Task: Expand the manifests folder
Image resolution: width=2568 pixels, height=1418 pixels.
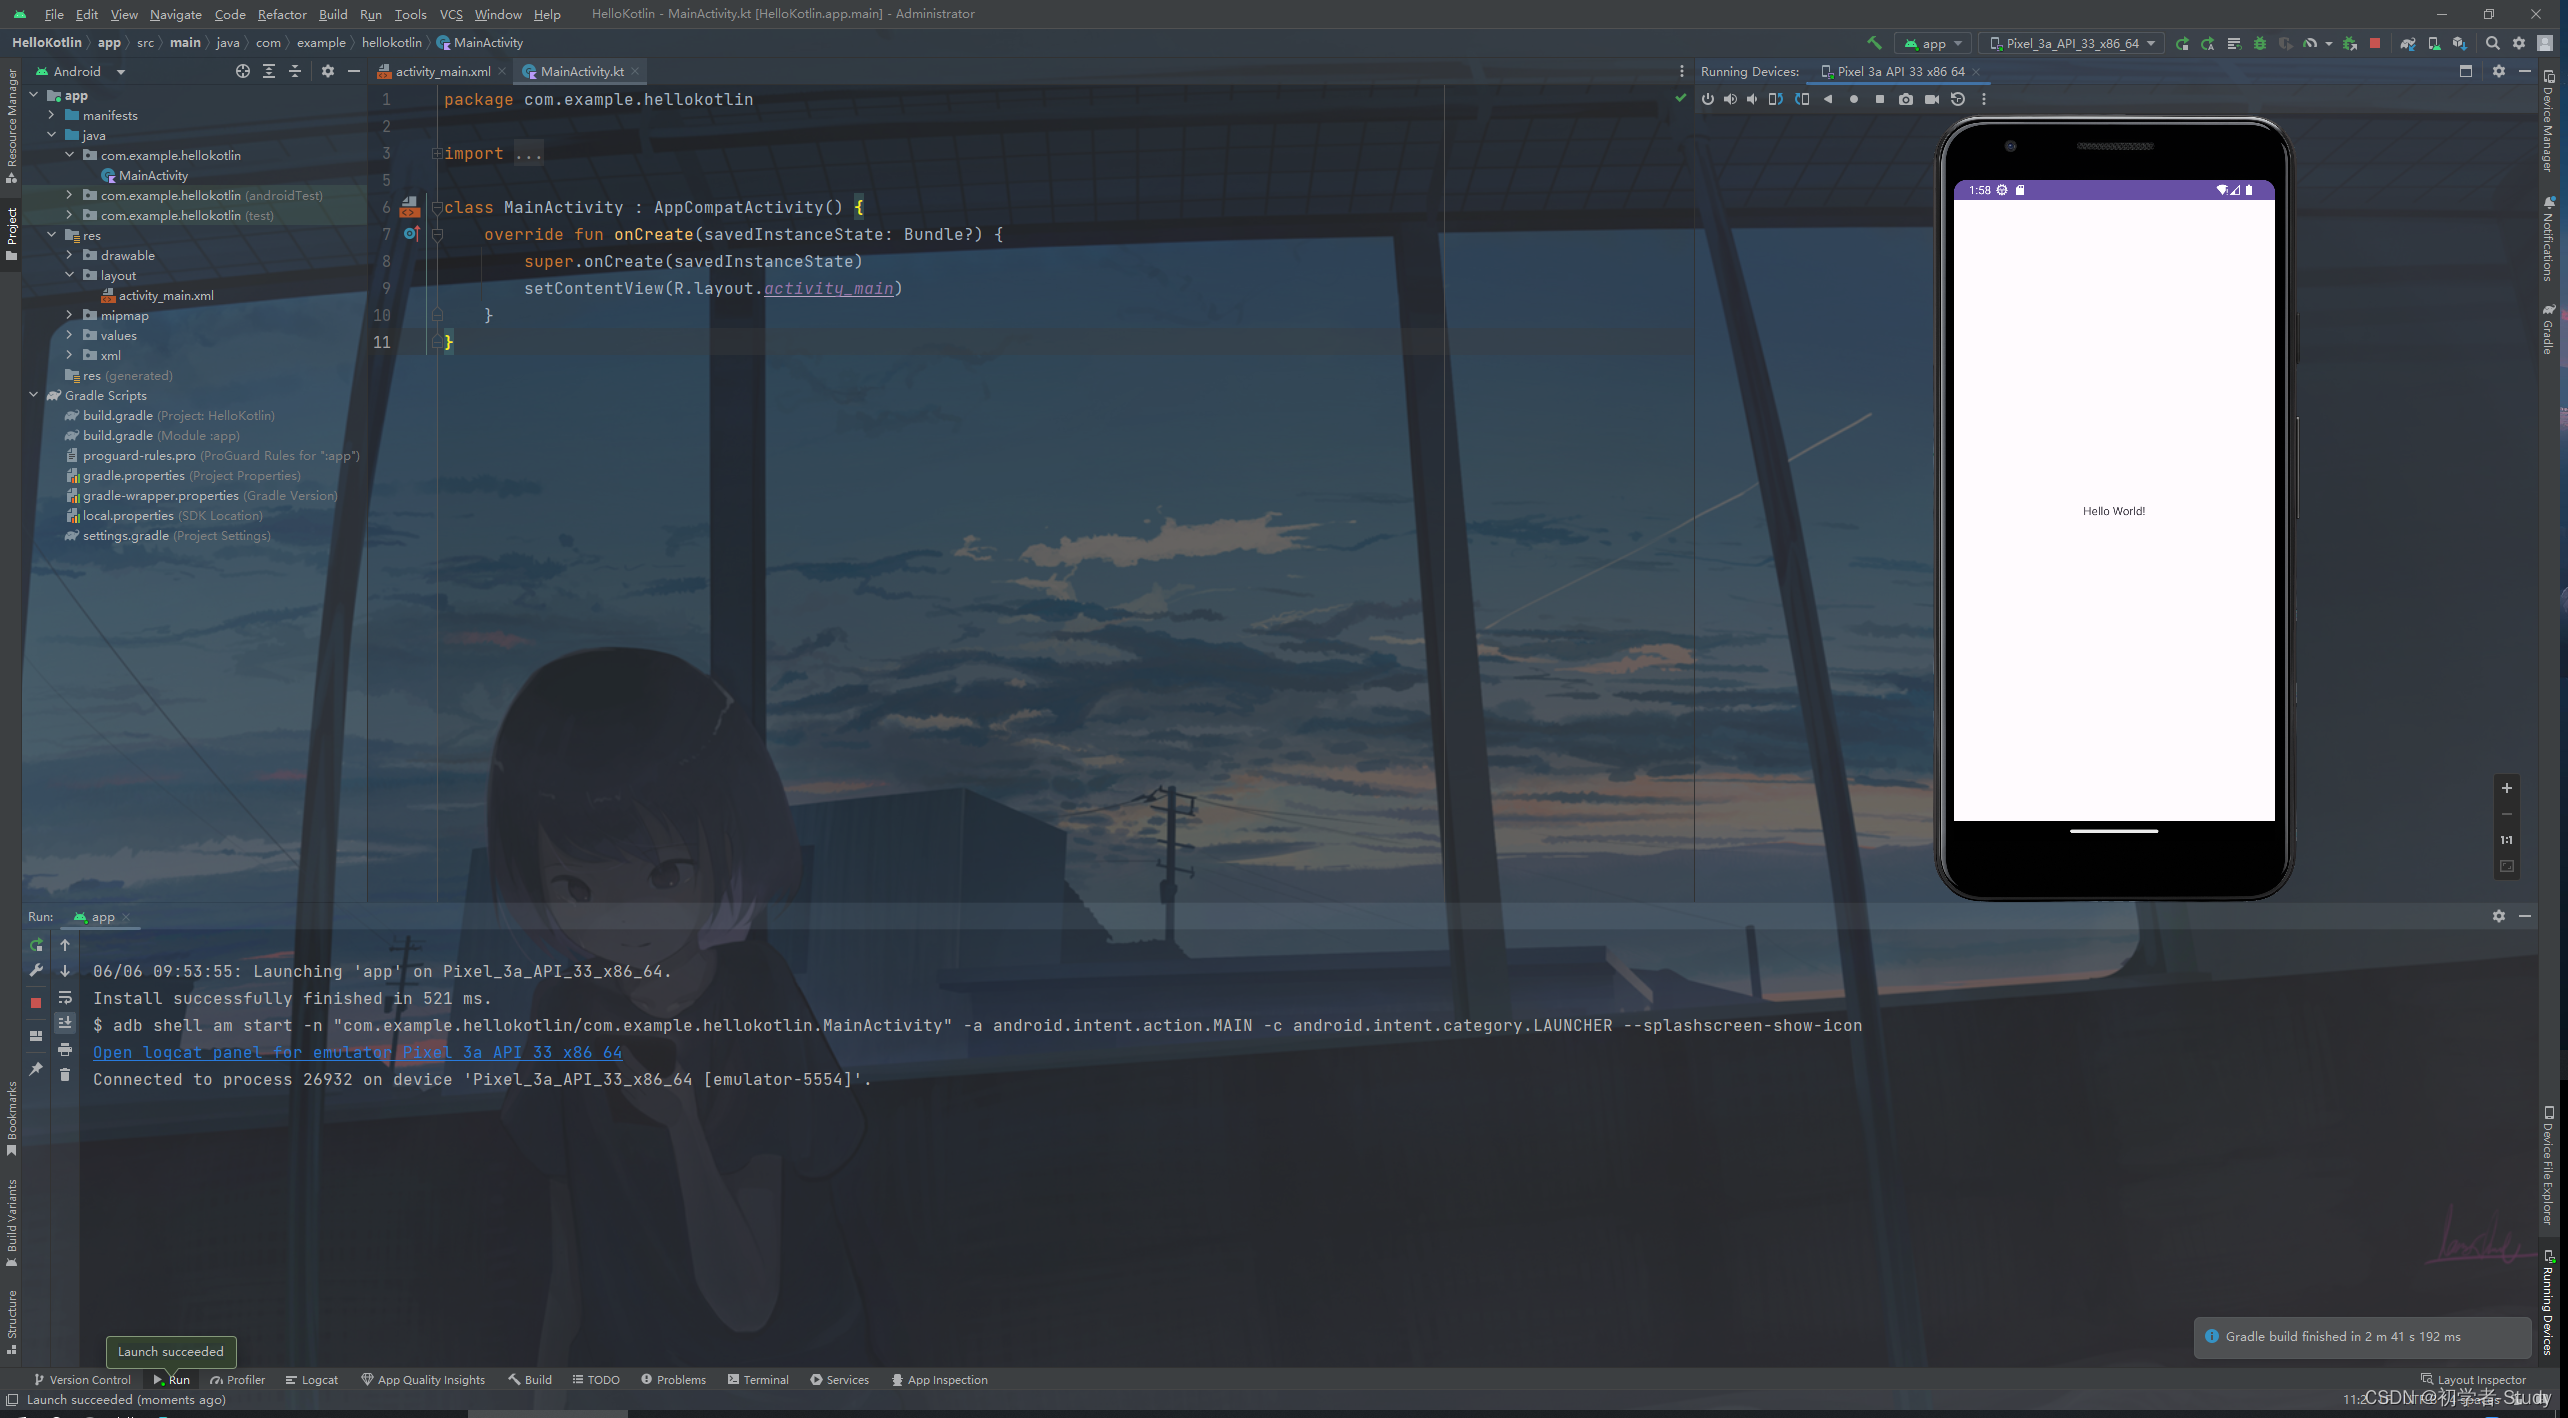Action: point(52,115)
